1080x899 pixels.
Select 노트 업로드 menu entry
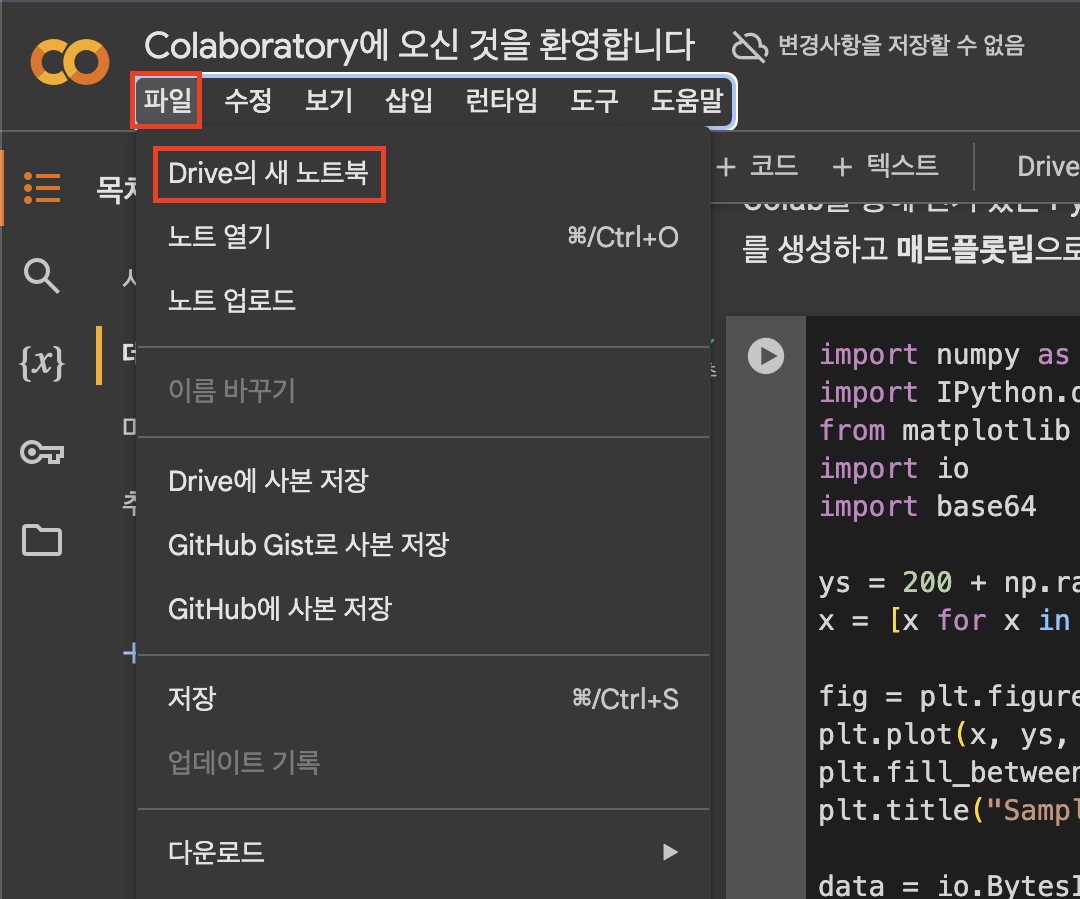(x=423, y=300)
